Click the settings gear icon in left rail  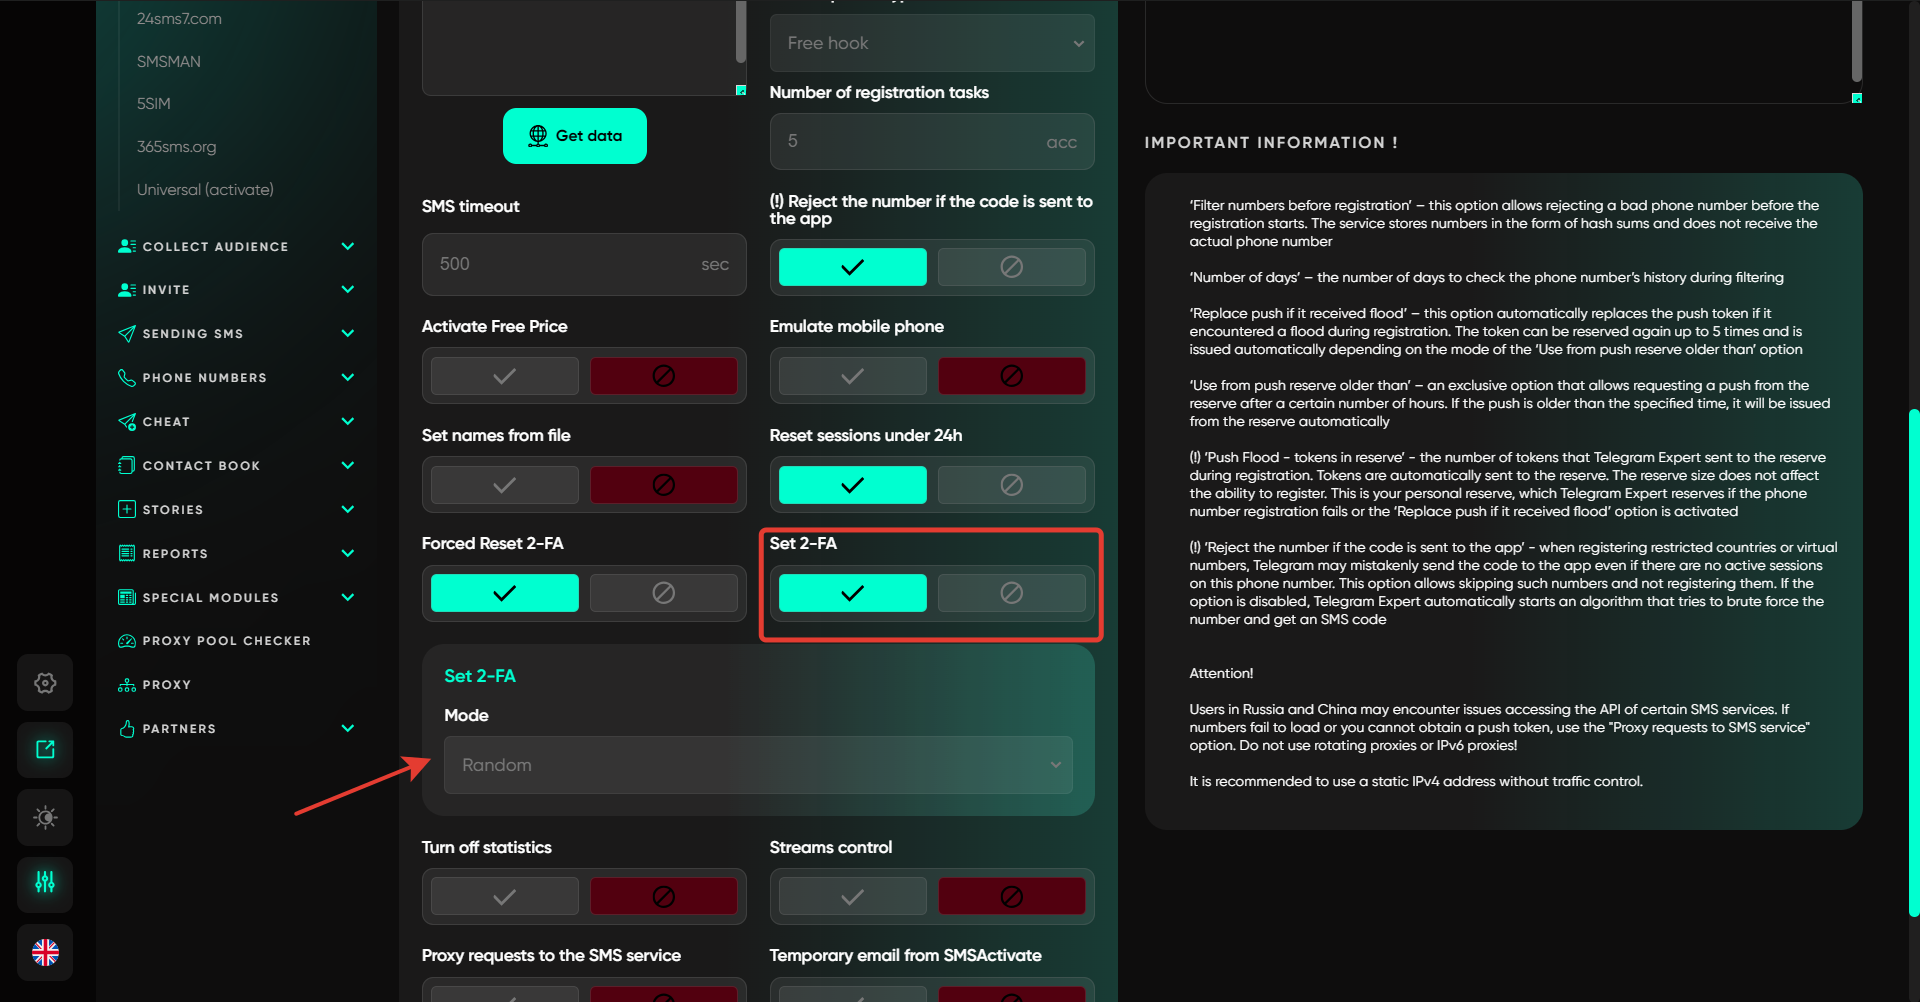click(45, 683)
